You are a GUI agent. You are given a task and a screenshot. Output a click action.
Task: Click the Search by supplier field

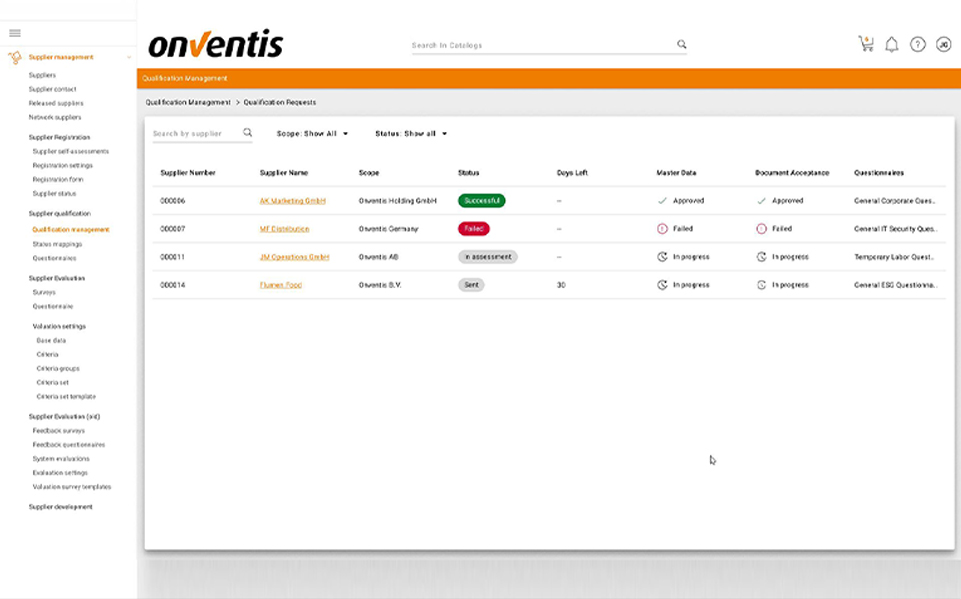(195, 133)
